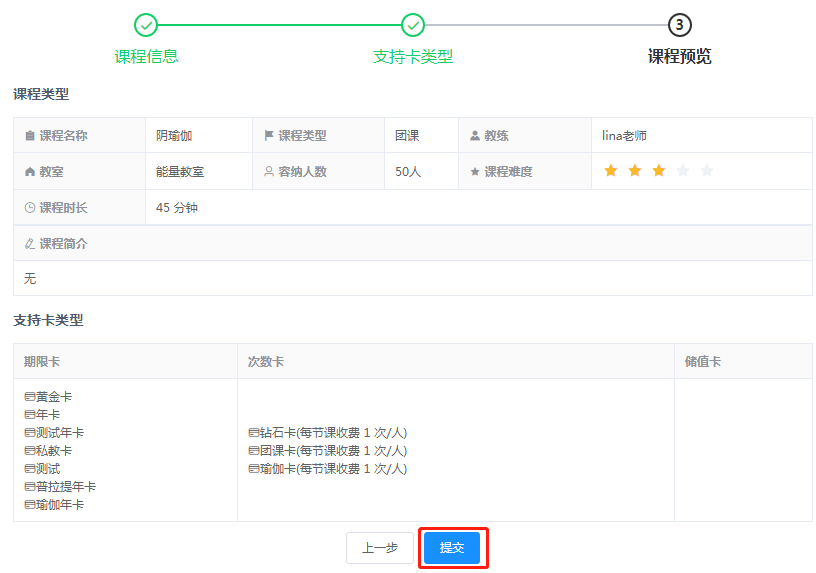
Task: Select the fifth difficulty star
Action: click(707, 171)
